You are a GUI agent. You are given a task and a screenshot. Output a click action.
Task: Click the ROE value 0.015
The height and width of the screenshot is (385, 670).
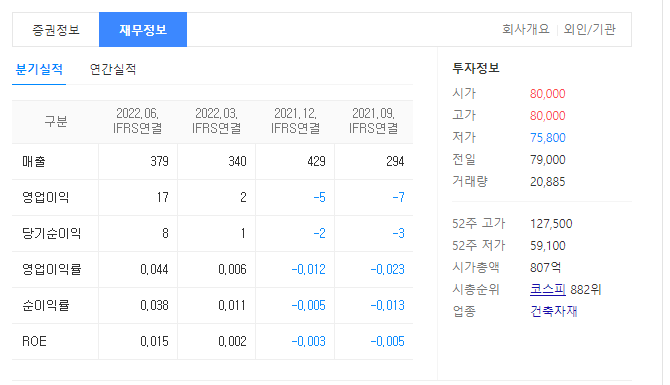tap(154, 341)
